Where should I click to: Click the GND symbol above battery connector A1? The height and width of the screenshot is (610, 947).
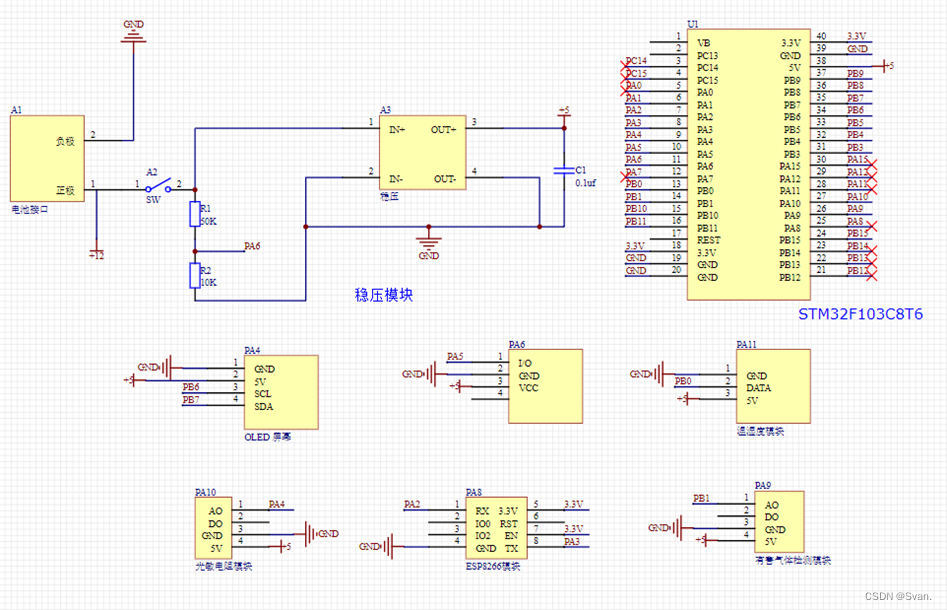tap(133, 33)
